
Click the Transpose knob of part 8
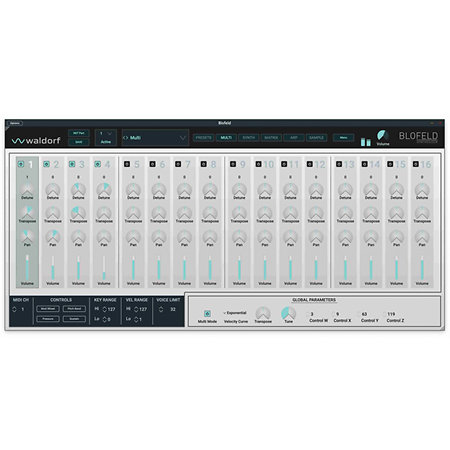pos(210,212)
